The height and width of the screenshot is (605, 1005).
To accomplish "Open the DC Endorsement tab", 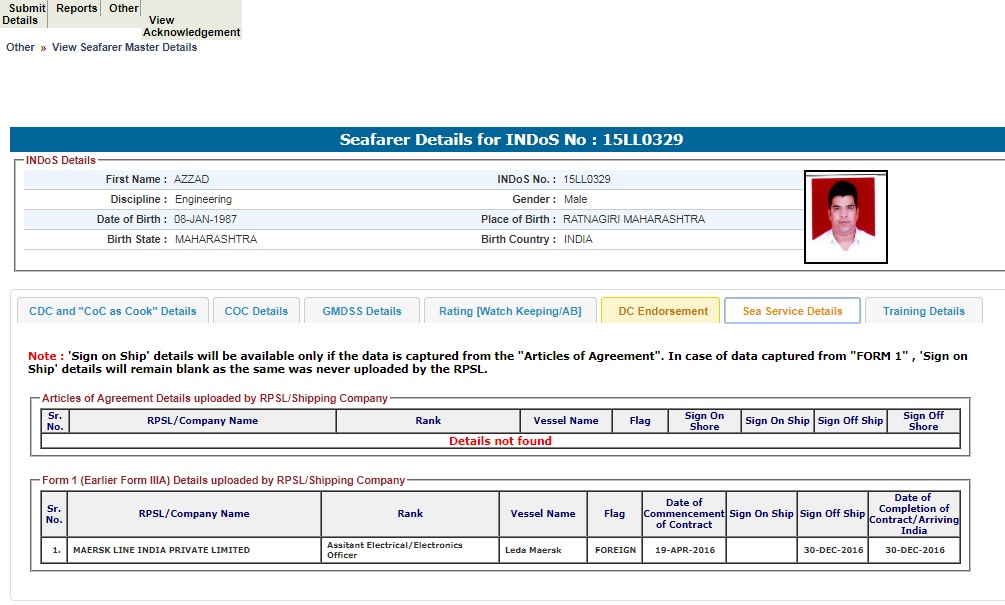I will (663, 311).
